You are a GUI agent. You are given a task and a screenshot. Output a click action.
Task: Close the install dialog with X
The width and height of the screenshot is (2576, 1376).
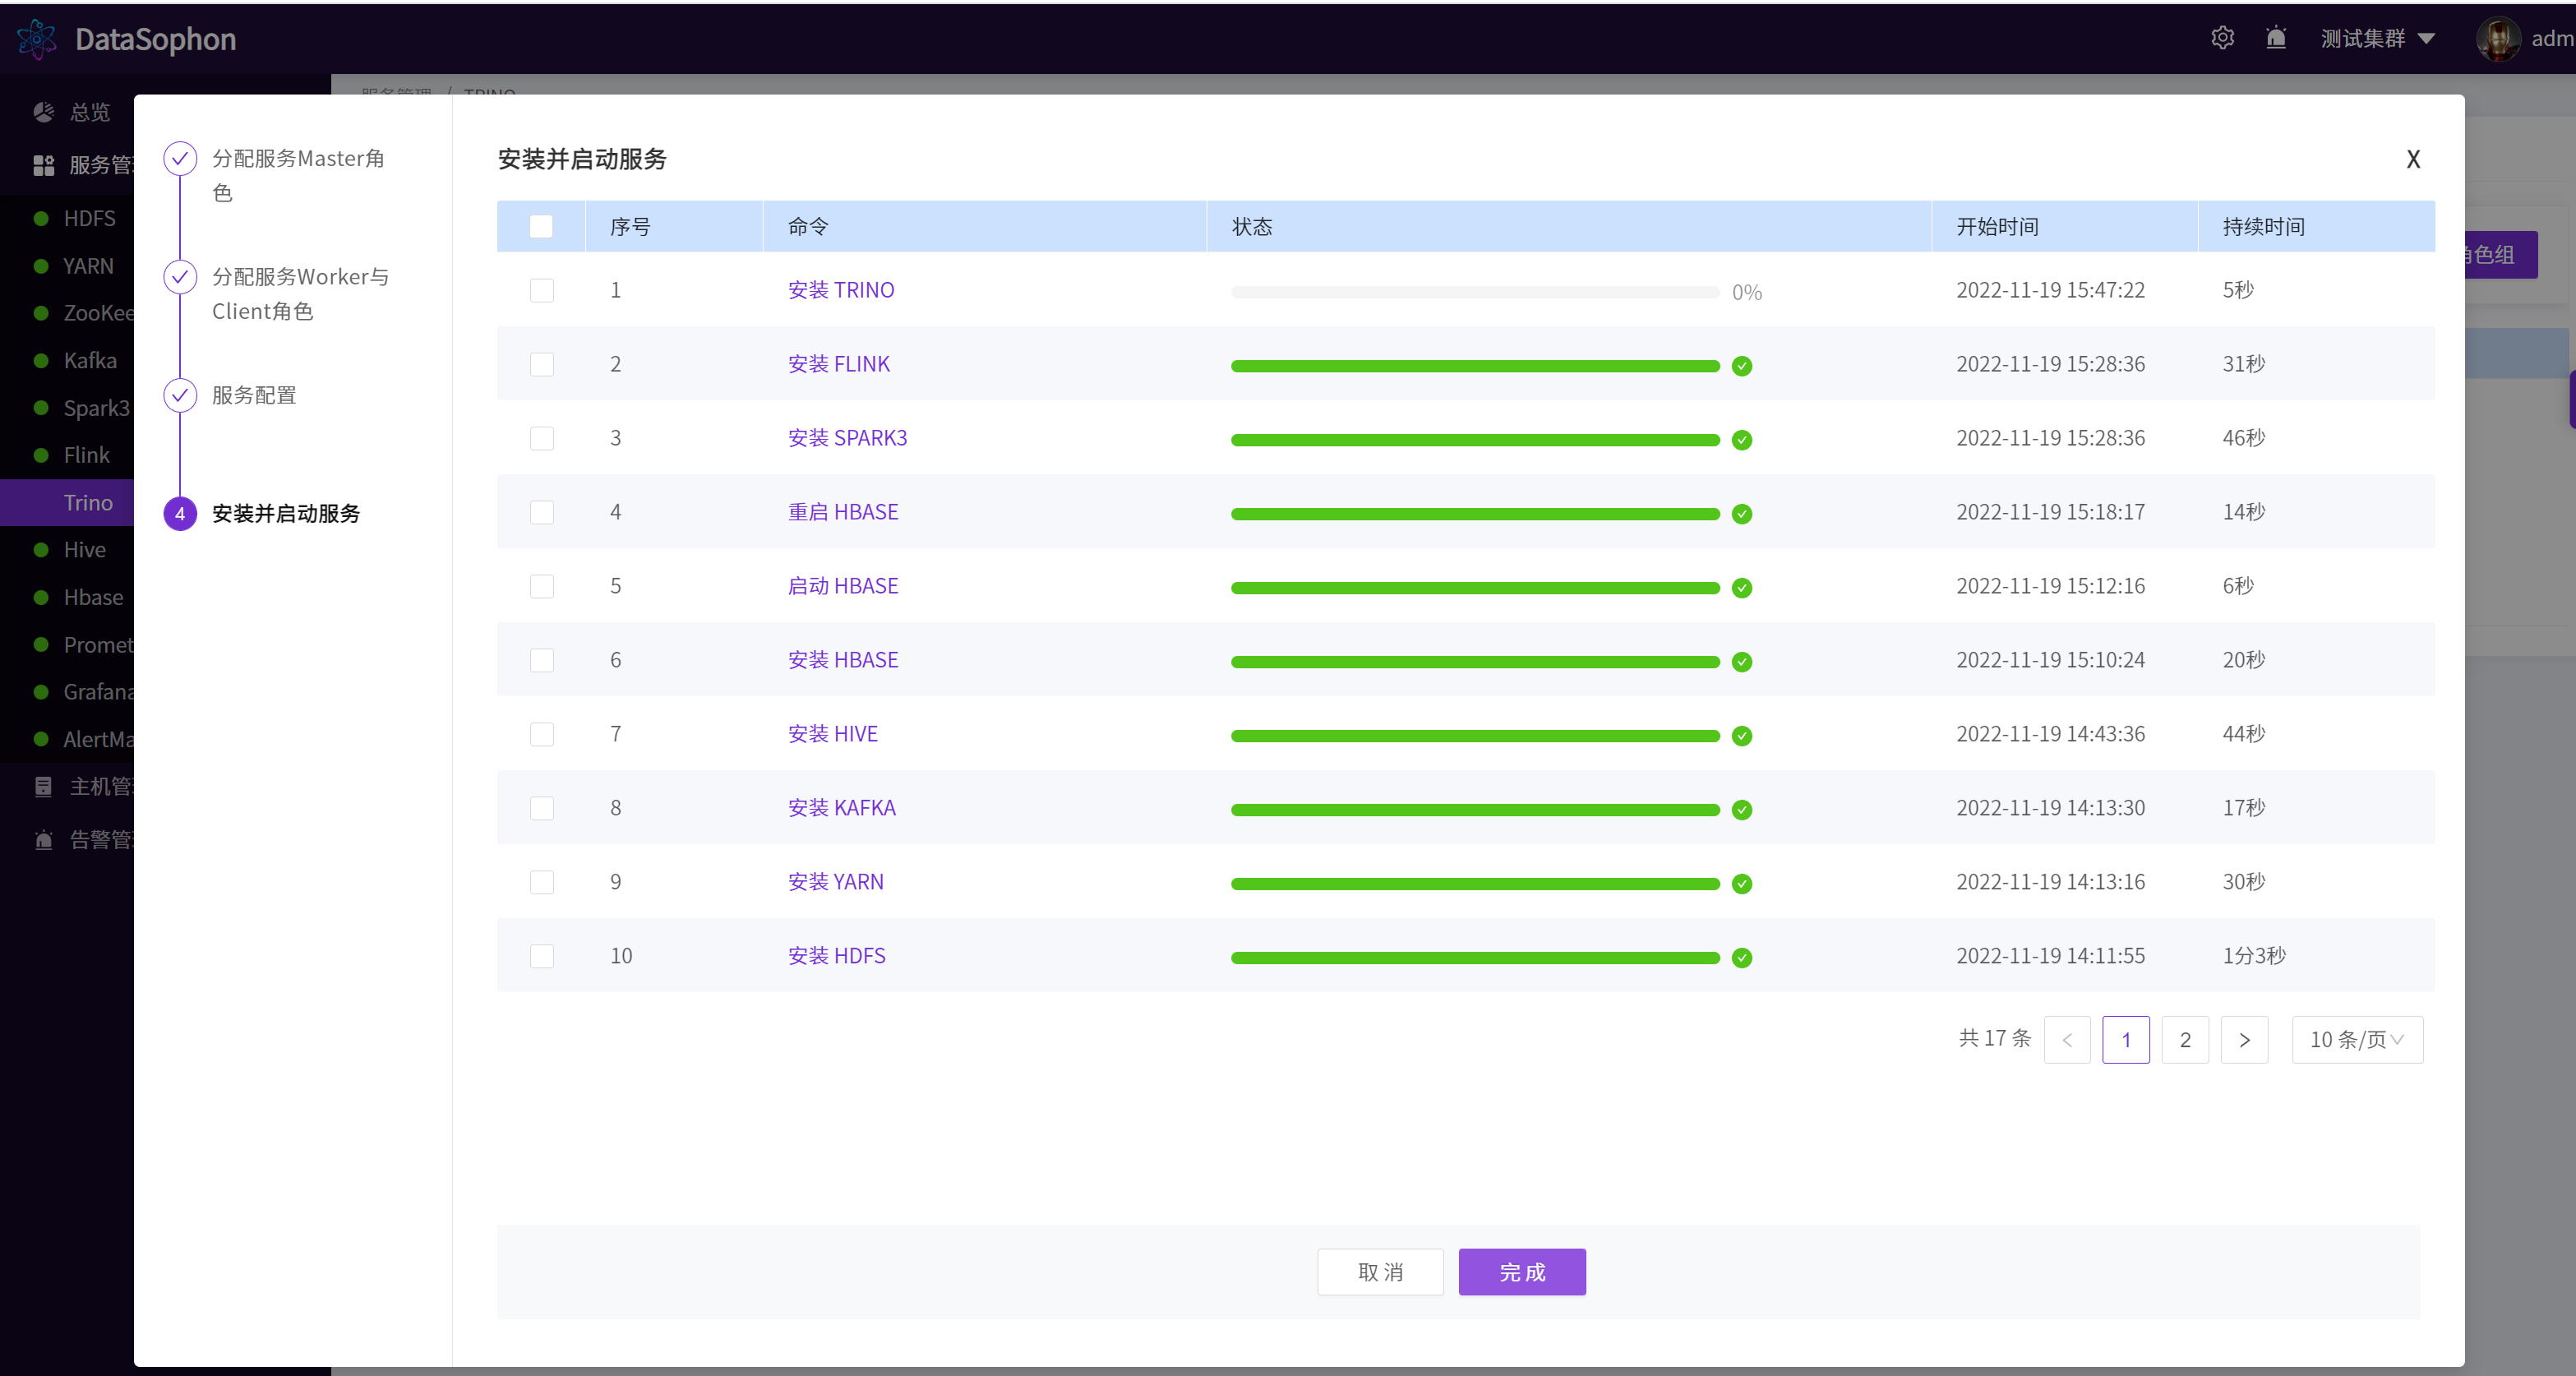point(2413,159)
